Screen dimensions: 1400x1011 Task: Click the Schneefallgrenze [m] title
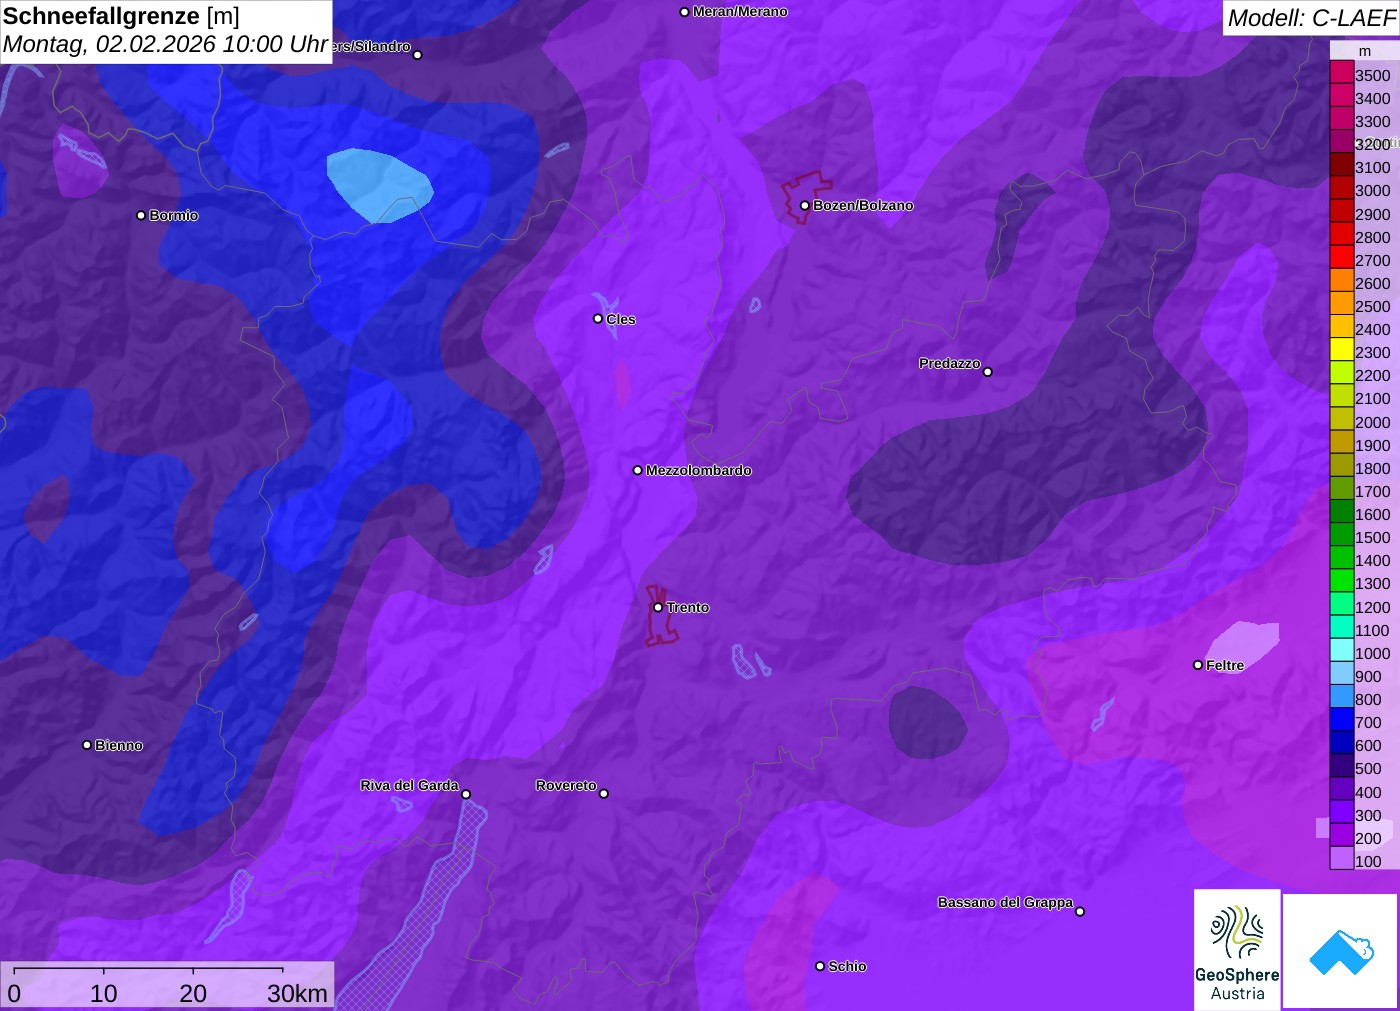tap(121, 16)
